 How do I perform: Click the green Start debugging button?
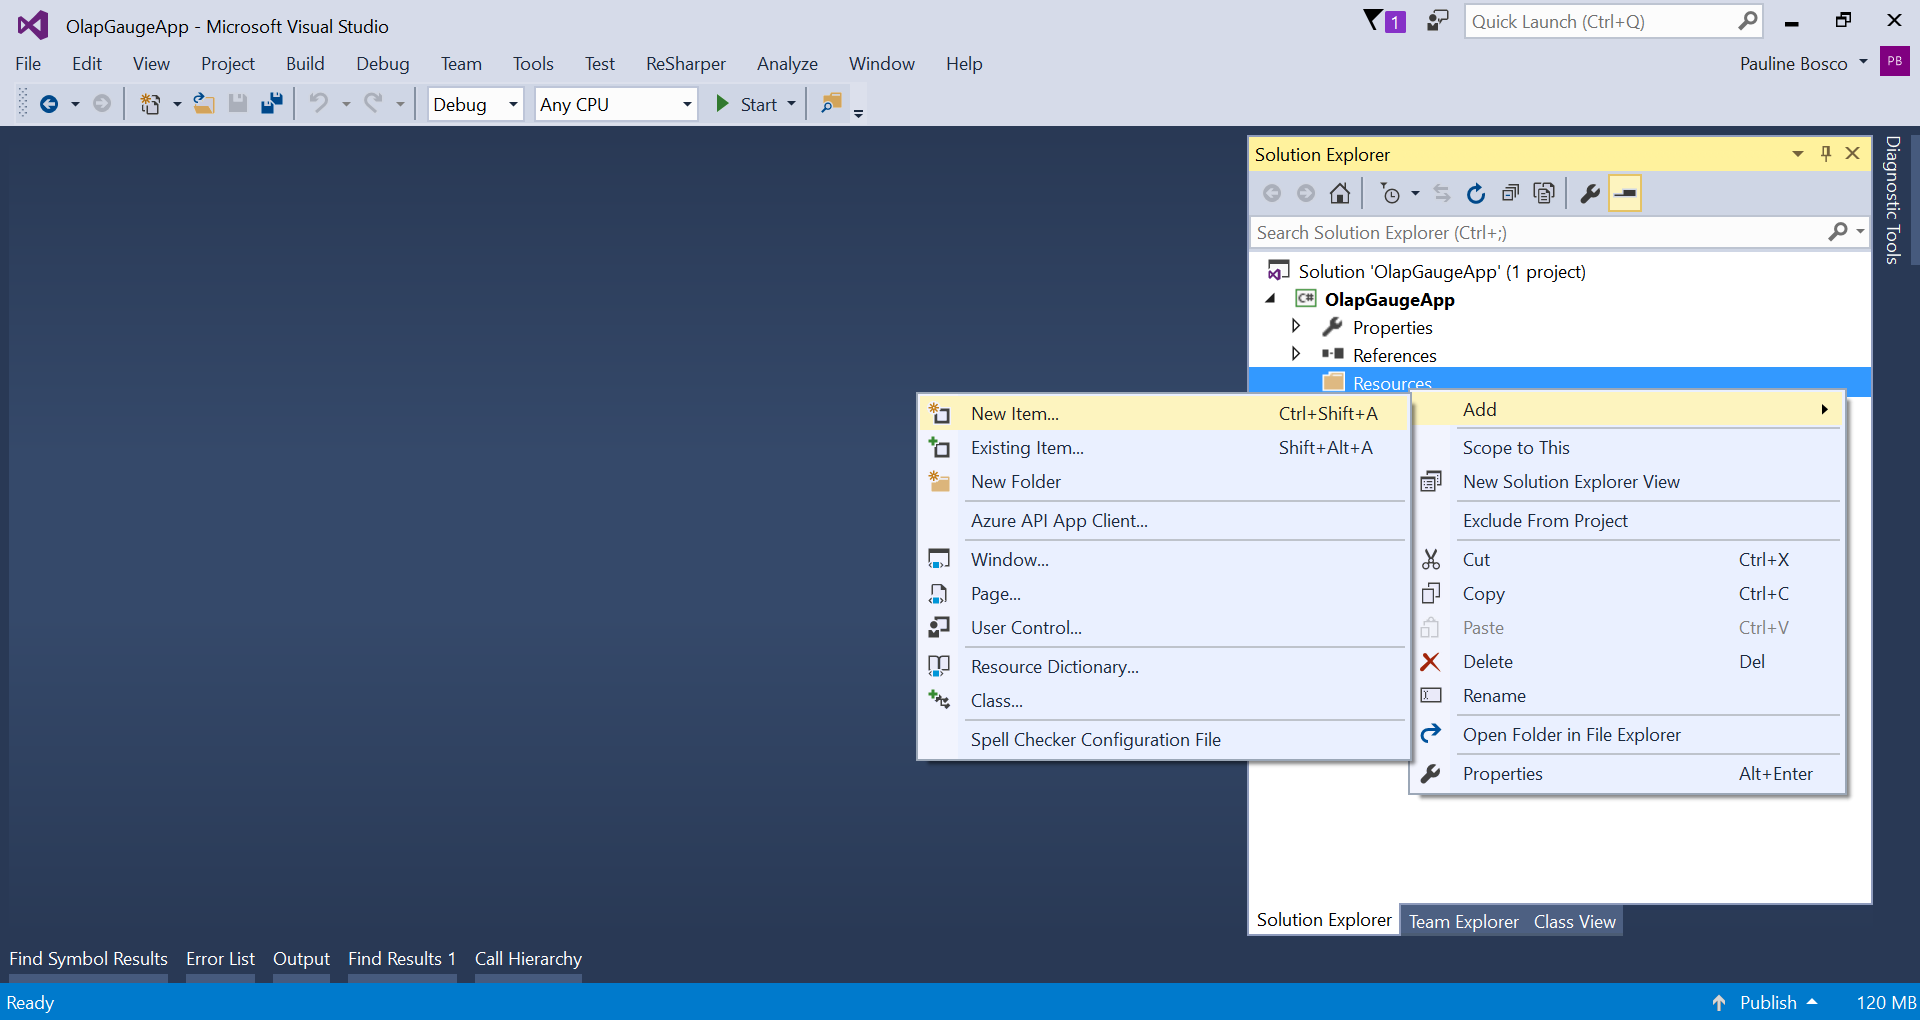coord(749,104)
